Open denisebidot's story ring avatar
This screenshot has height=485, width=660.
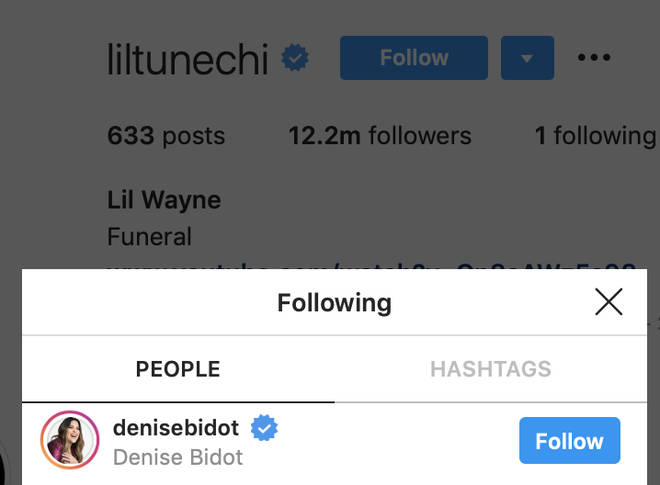(x=70, y=440)
